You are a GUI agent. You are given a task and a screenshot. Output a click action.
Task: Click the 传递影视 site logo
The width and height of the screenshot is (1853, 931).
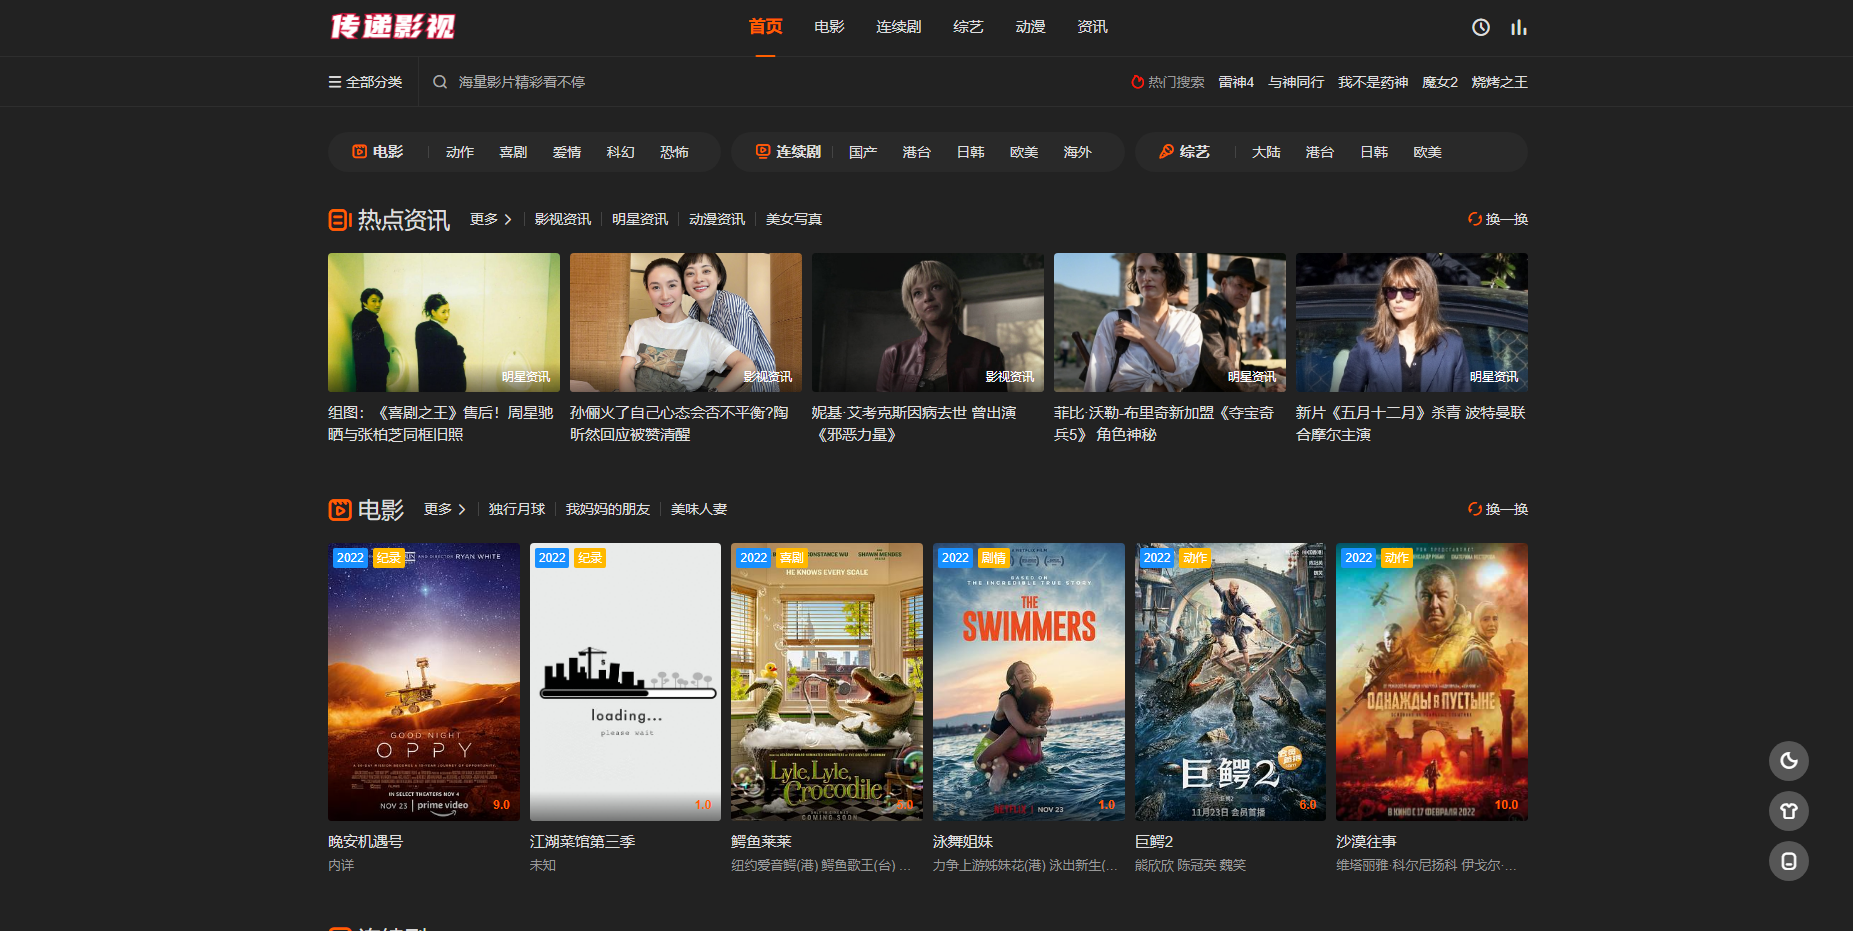[x=393, y=27]
